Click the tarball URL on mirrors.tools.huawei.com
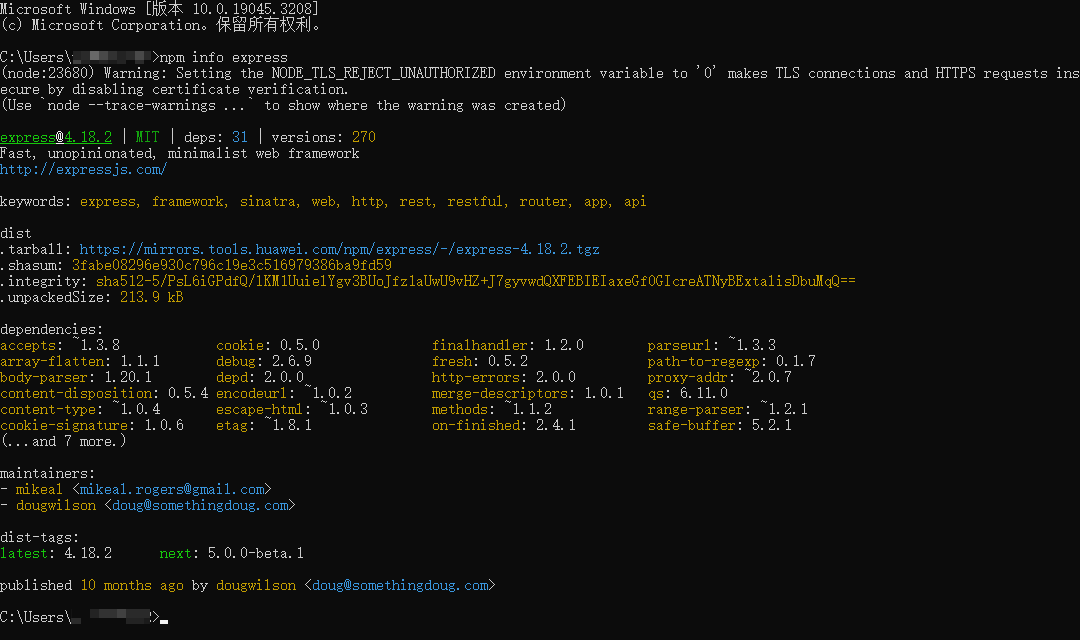Screen dimensions: 1080x640 pos(339,249)
